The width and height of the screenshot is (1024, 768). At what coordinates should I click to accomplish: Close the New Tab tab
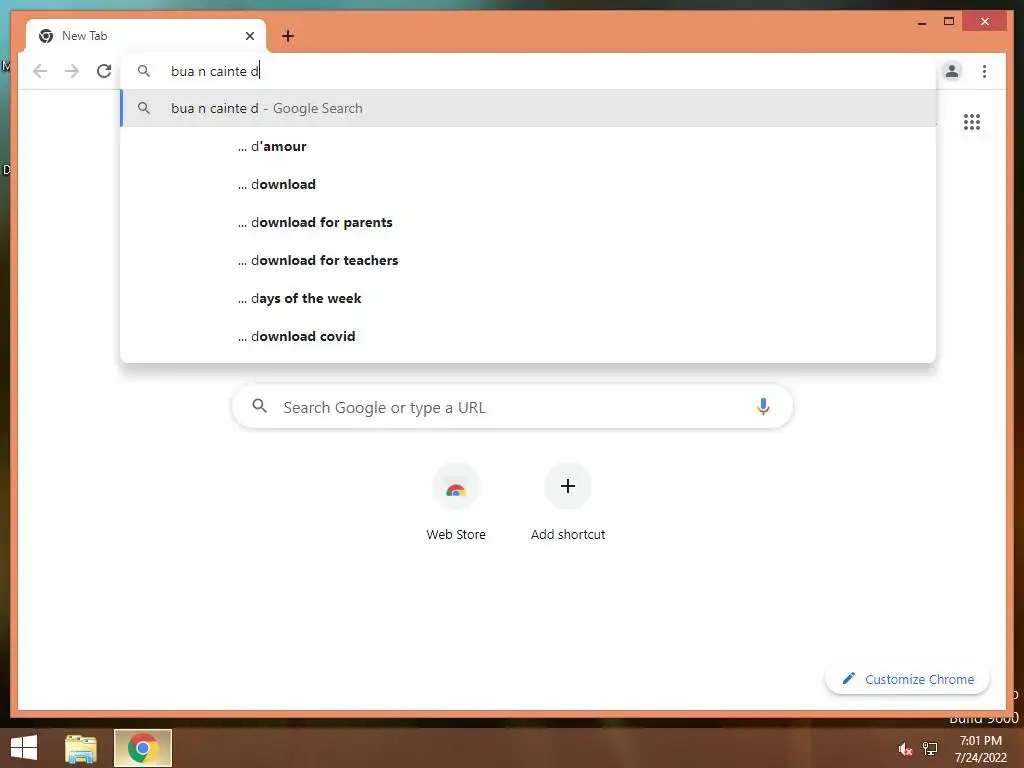249,36
